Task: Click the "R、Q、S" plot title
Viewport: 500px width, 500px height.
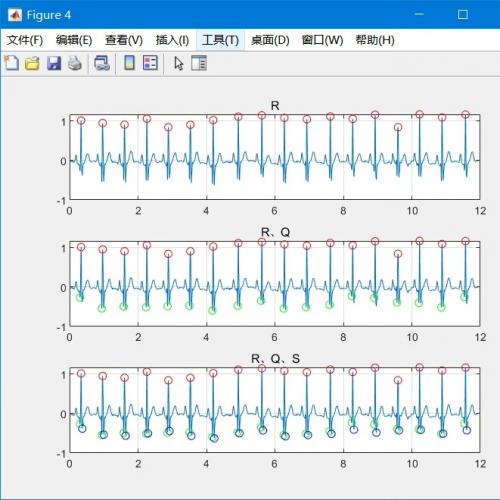Action: (275, 359)
